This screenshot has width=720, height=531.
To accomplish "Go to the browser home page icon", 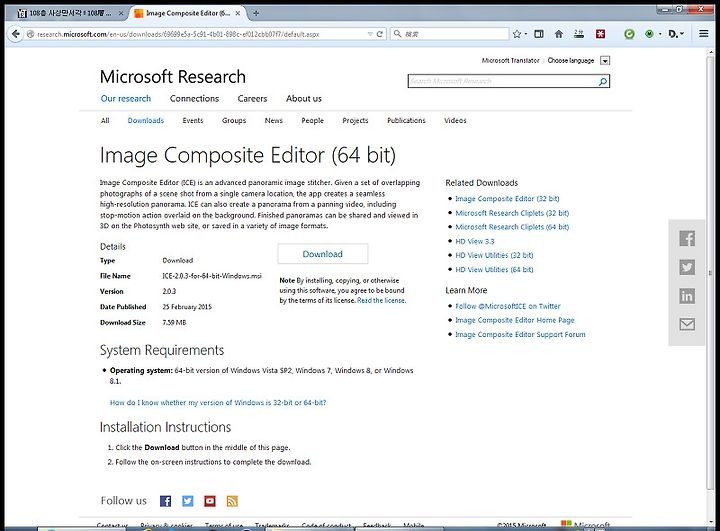I will click(559, 34).
